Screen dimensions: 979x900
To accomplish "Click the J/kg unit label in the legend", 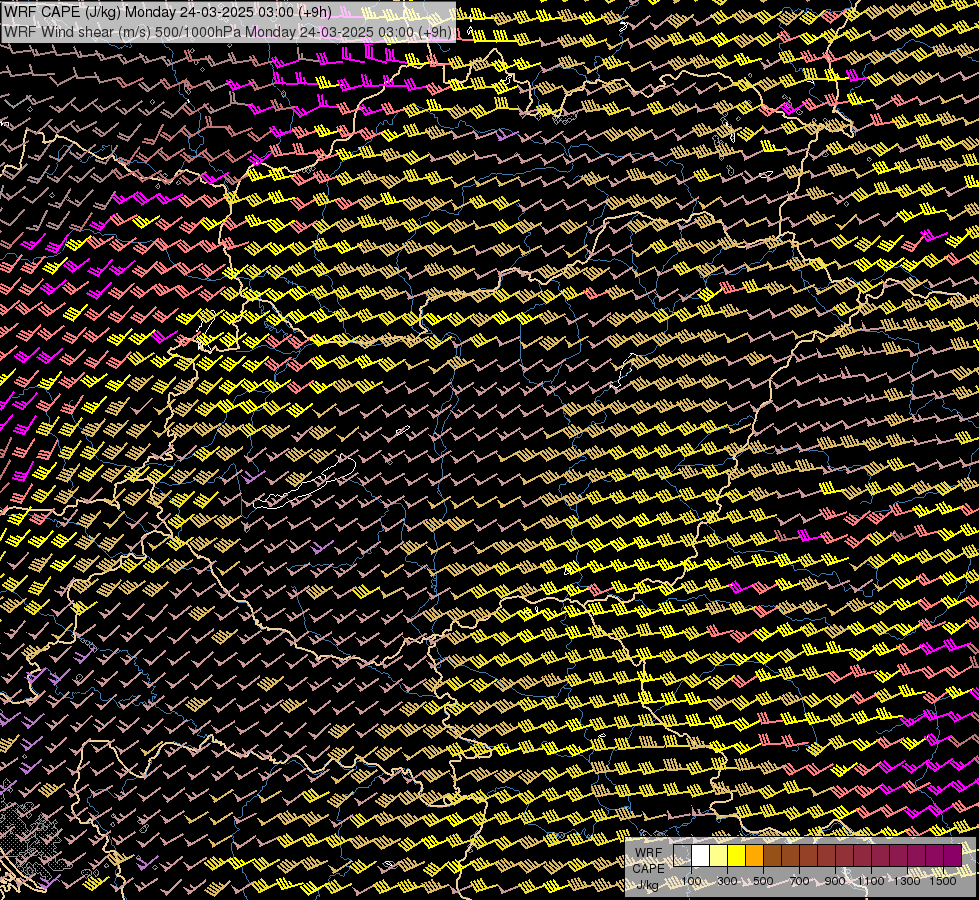I will pyautogui.click(x=647, y=884).
